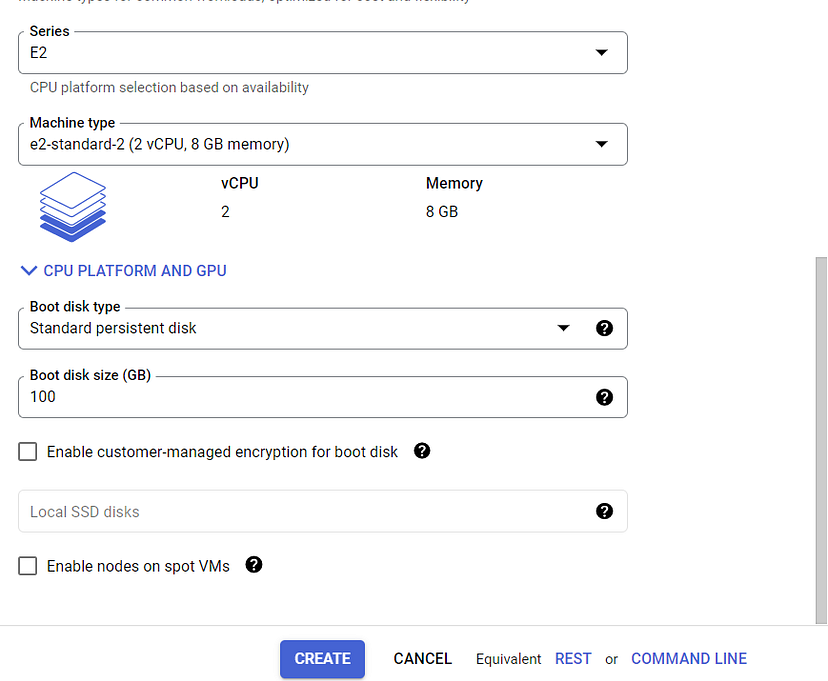Screen dimensions: 828x681
Task: Click the CANCEL button
Action: click(x=422, y=658)
